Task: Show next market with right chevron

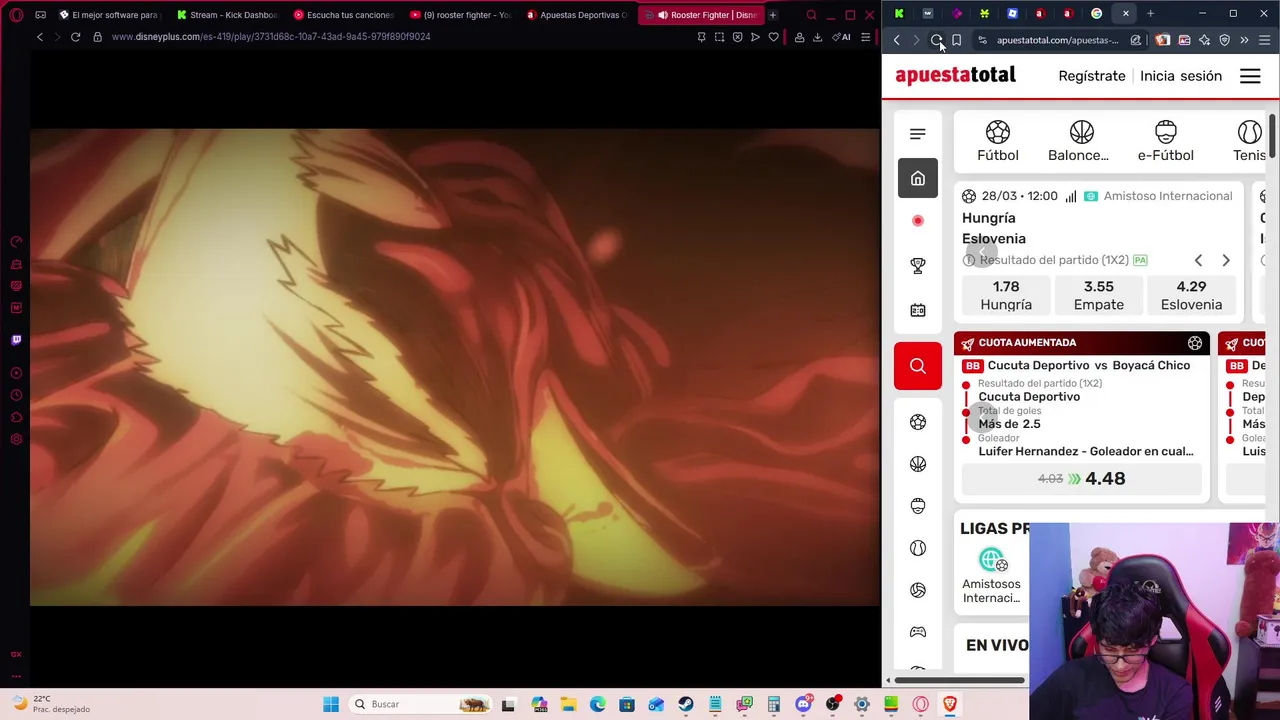Action: point(1225,260)
